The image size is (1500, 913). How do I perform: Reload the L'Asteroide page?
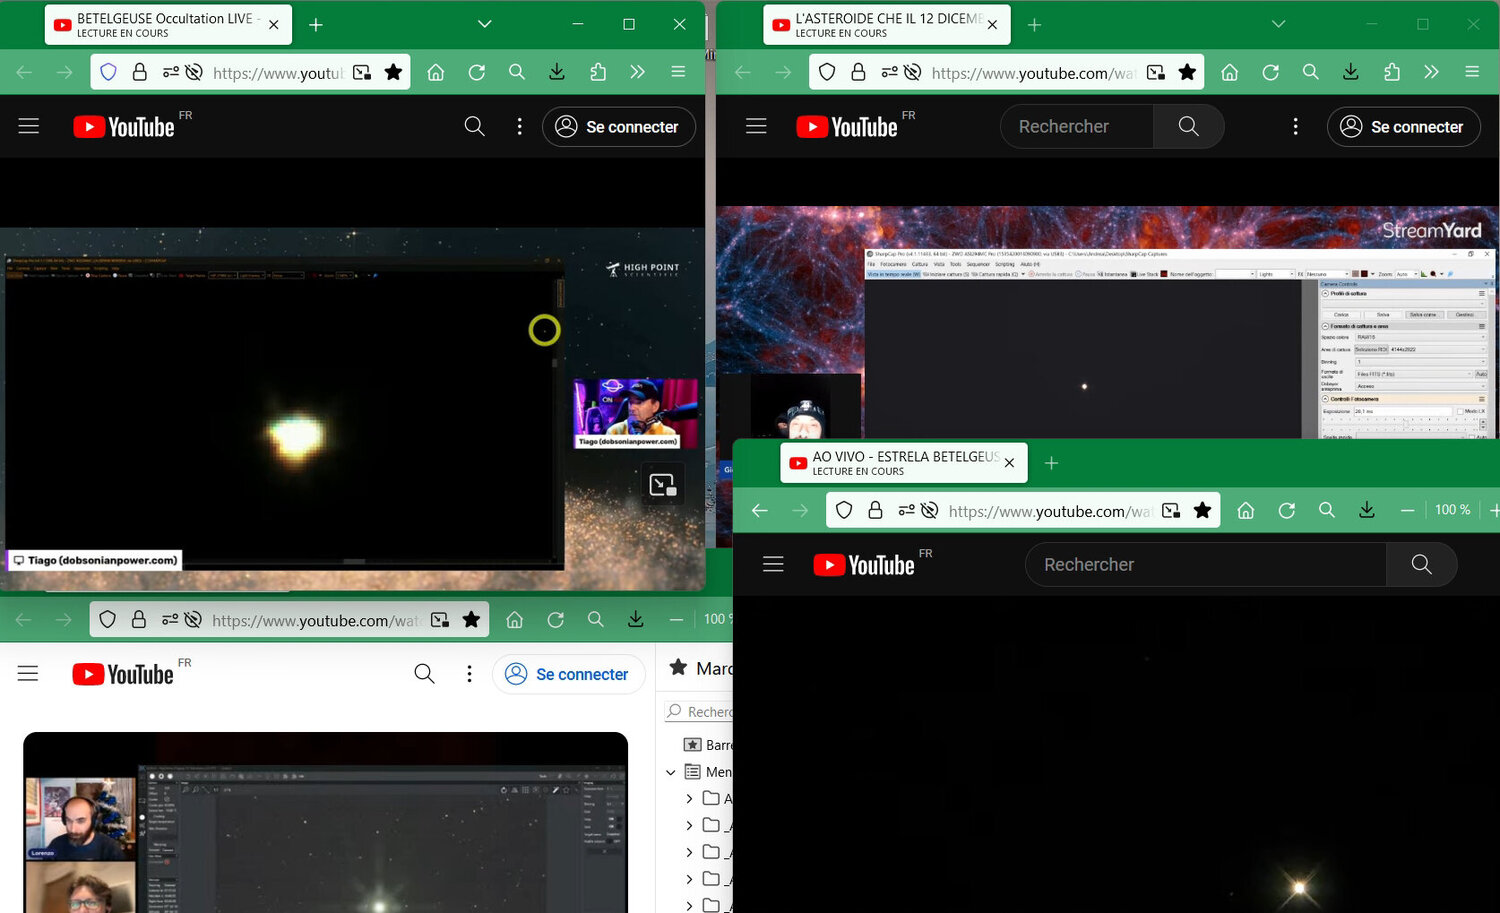[x=1271, y=72]
